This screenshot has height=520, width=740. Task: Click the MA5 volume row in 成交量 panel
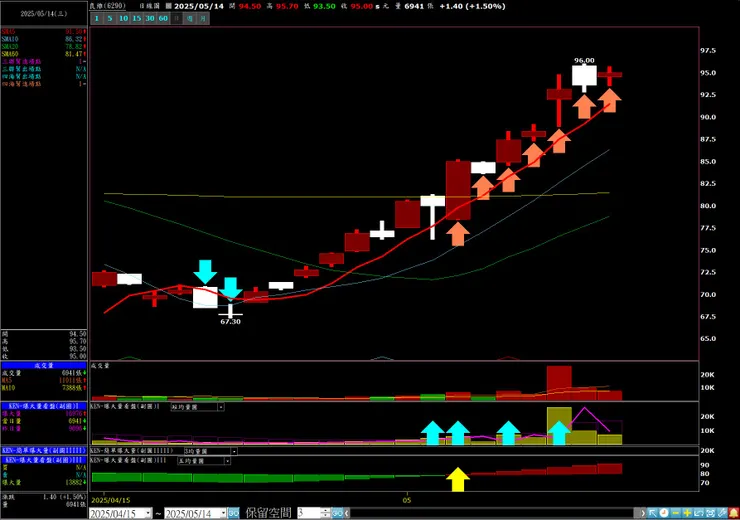tap(44, 380)
